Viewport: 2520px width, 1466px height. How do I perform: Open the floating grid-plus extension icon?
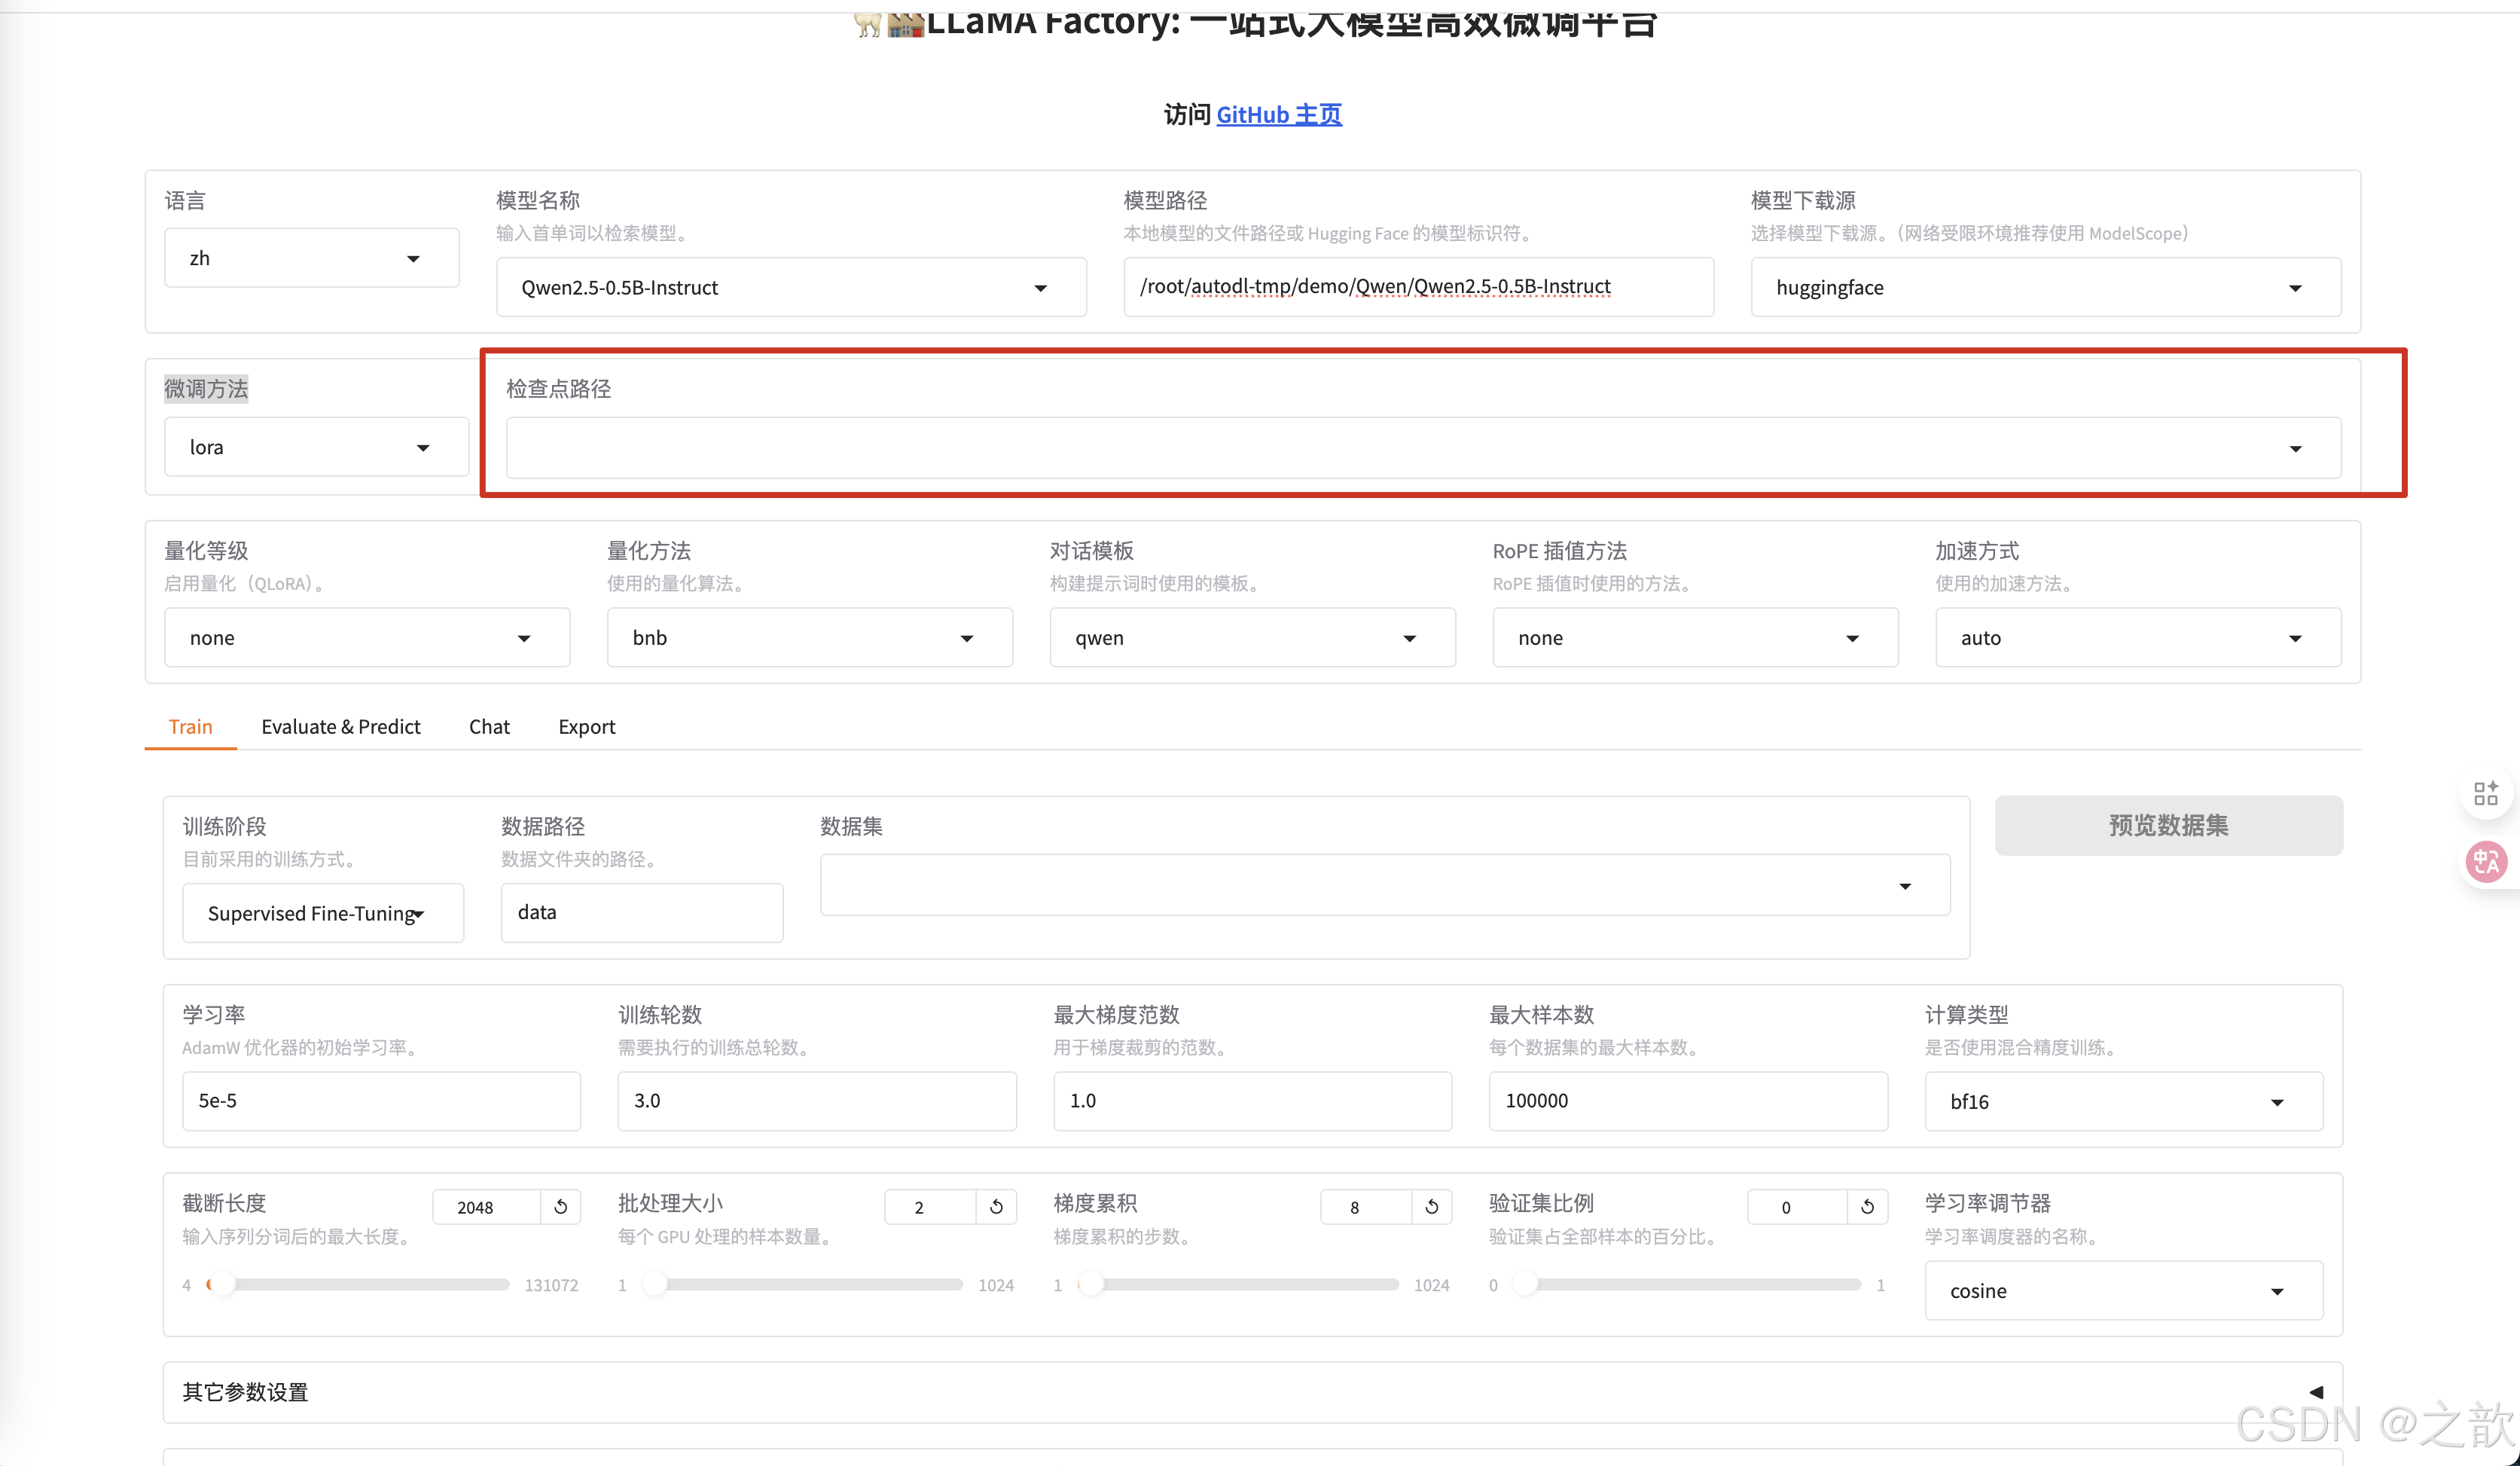coord(2486,793)
